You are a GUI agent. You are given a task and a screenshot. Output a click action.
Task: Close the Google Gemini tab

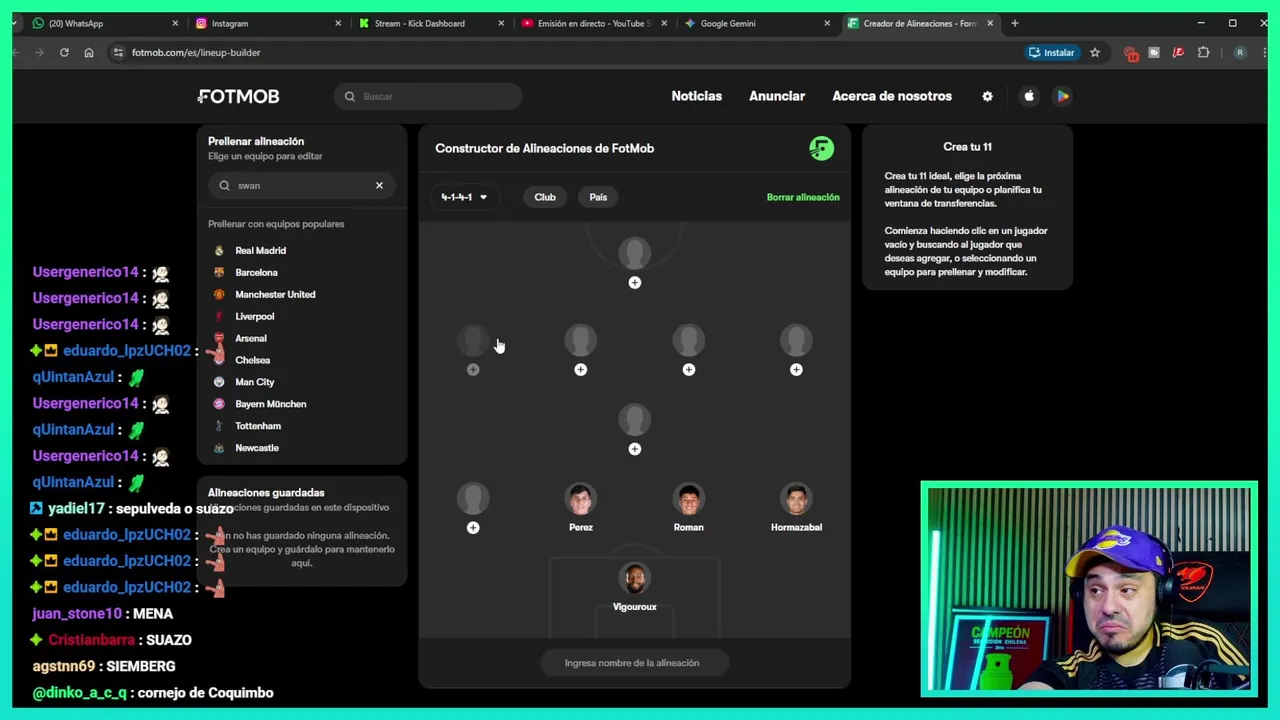[x=827, y=23]
